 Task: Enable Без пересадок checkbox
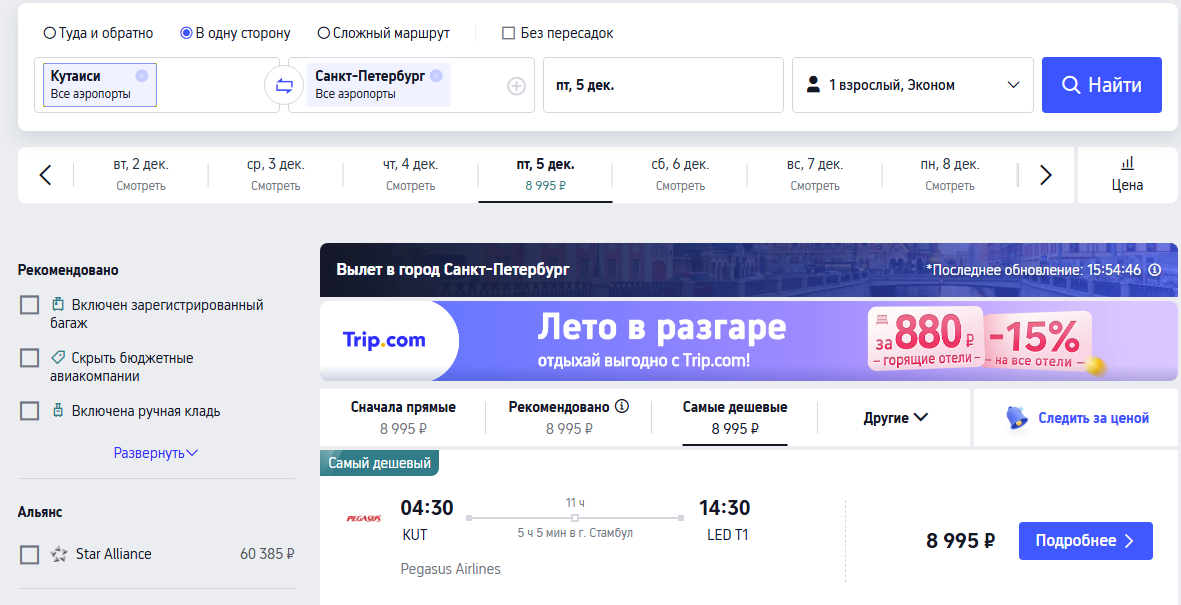[x=508, y=33]
